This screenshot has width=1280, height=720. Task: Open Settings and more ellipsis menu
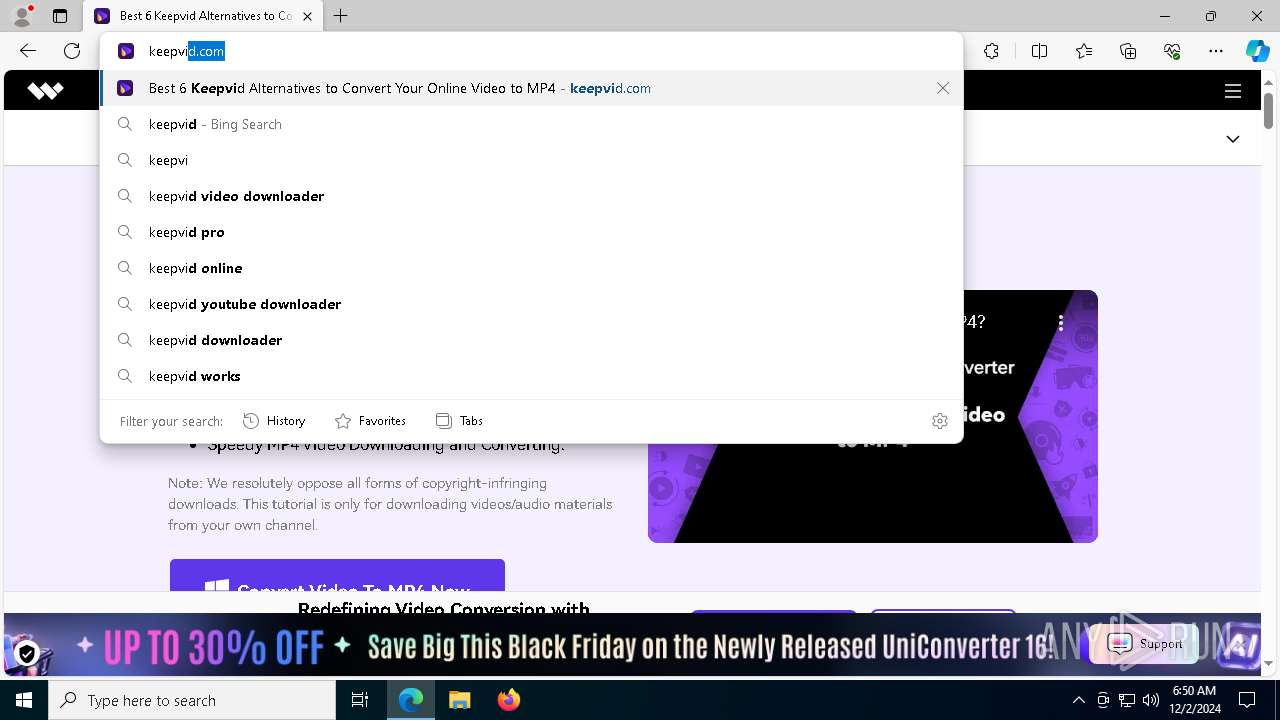tap(1216, 51)
